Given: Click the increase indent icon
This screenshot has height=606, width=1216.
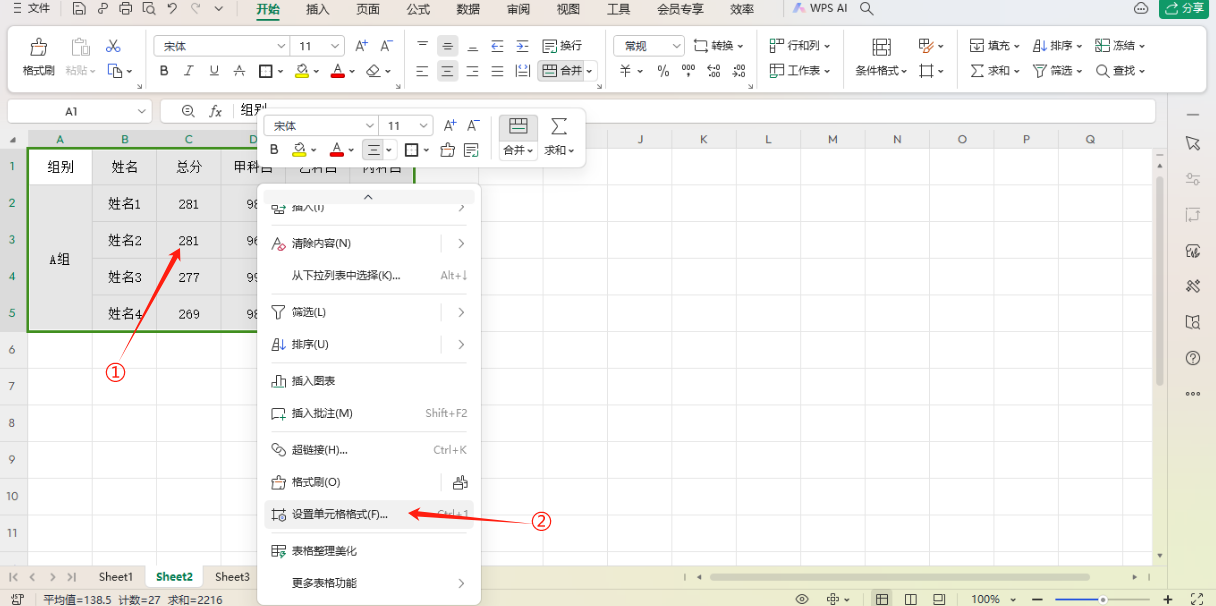Looking at the screenshot, I should pyautogui.click(x=522, y=46).
